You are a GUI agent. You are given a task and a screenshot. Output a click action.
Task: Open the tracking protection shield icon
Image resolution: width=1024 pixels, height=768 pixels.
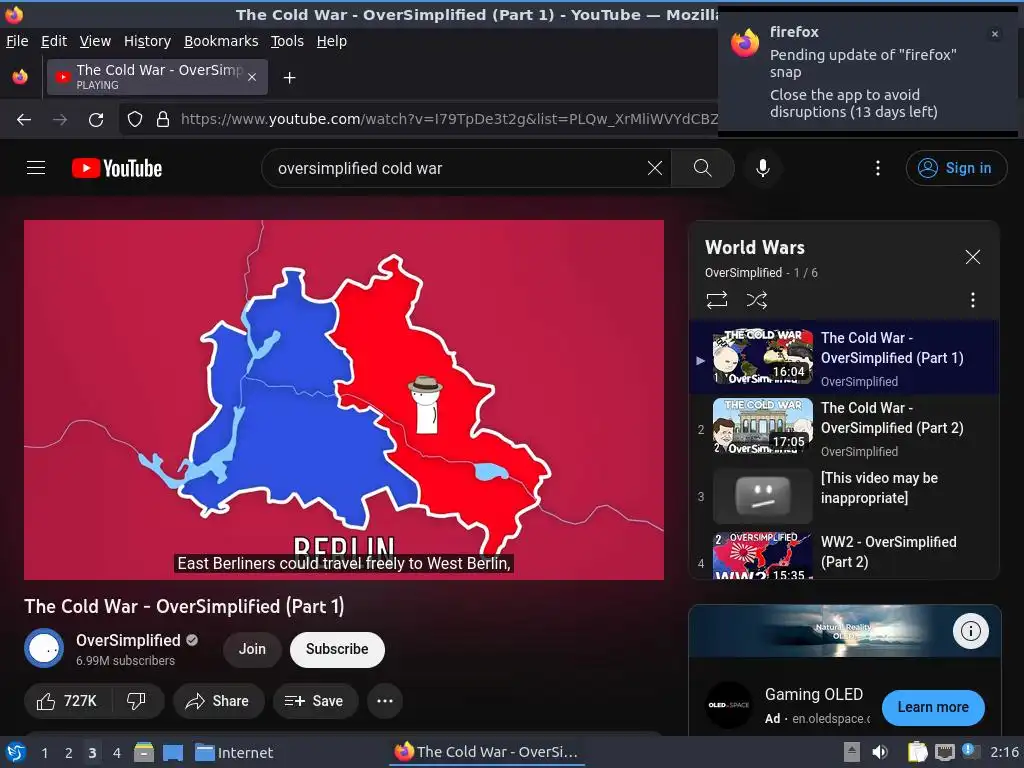coord(135,120)
